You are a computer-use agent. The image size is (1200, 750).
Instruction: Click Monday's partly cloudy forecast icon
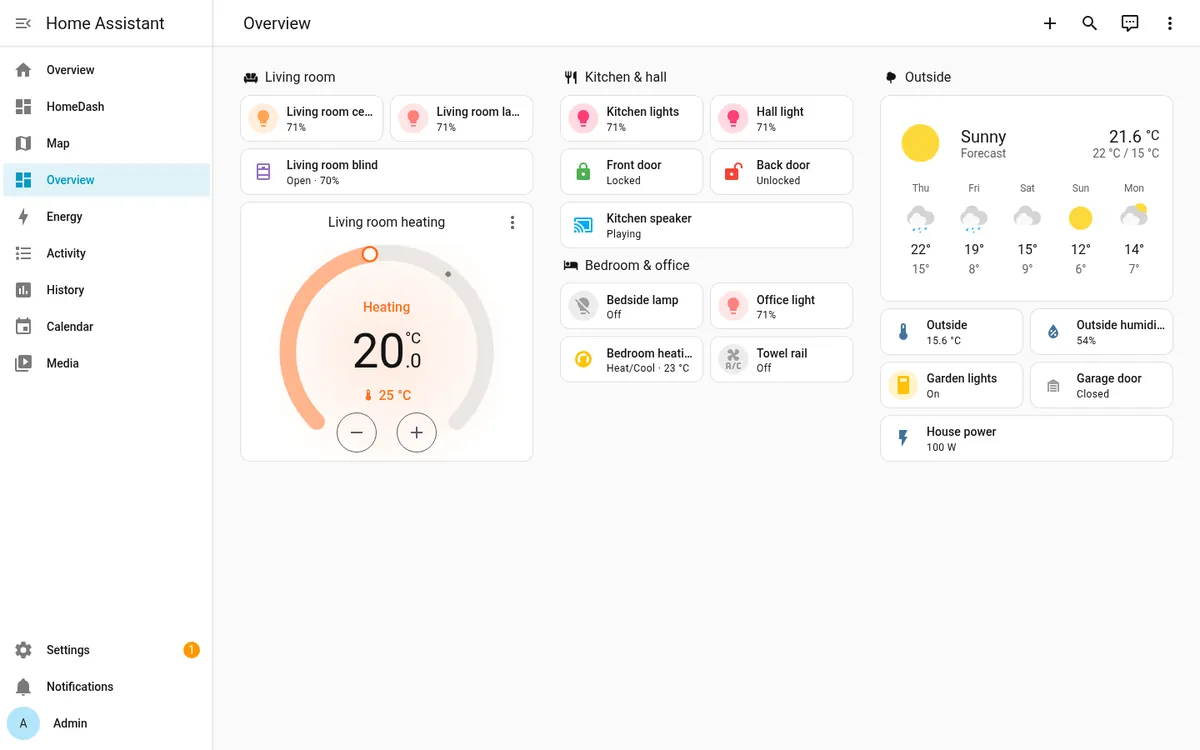(1134, 215)
